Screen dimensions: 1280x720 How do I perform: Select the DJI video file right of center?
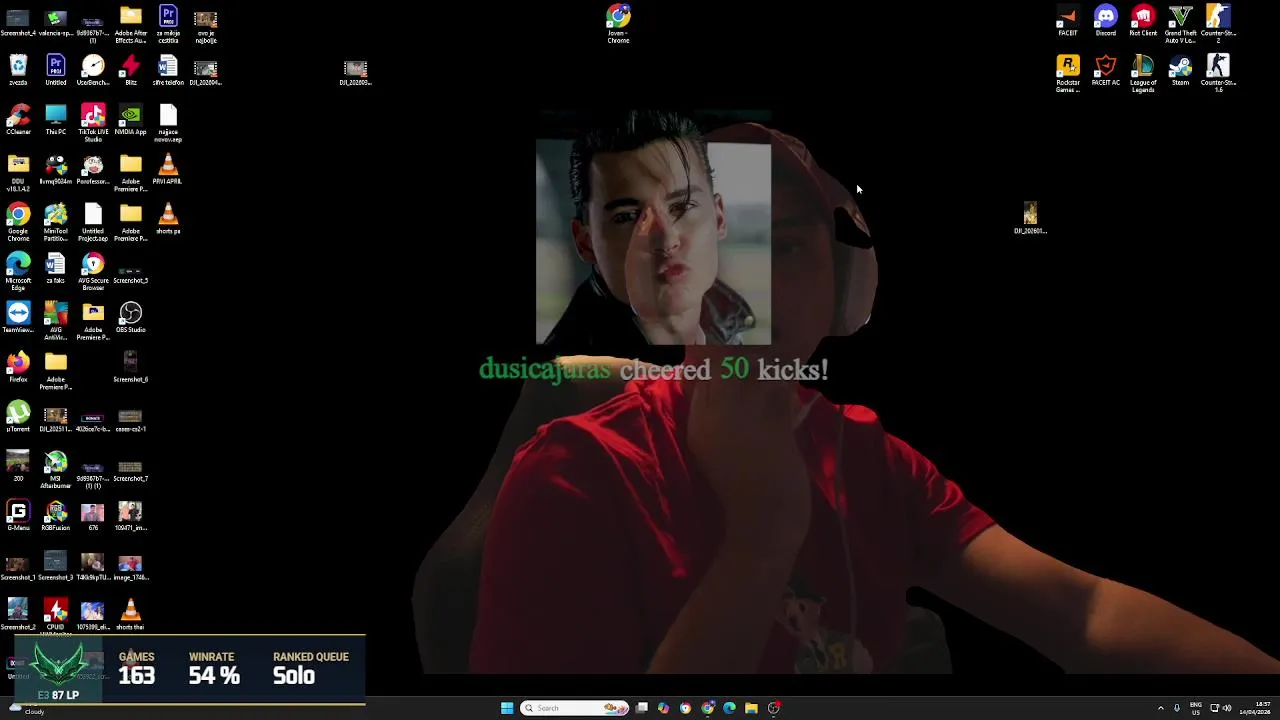(x=1030, y=218)
